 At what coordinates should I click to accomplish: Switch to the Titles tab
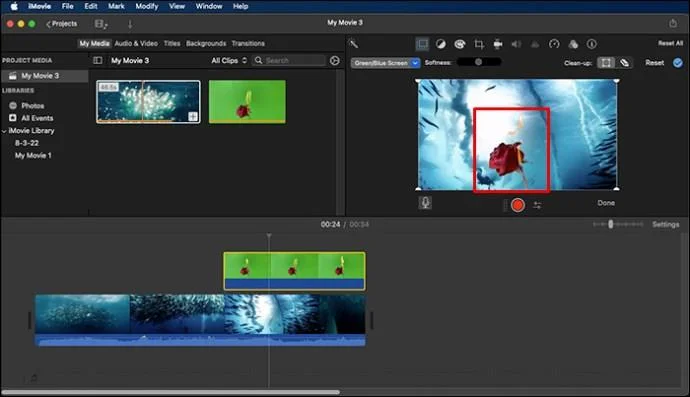pyautogui.click(x=172, y=43)
